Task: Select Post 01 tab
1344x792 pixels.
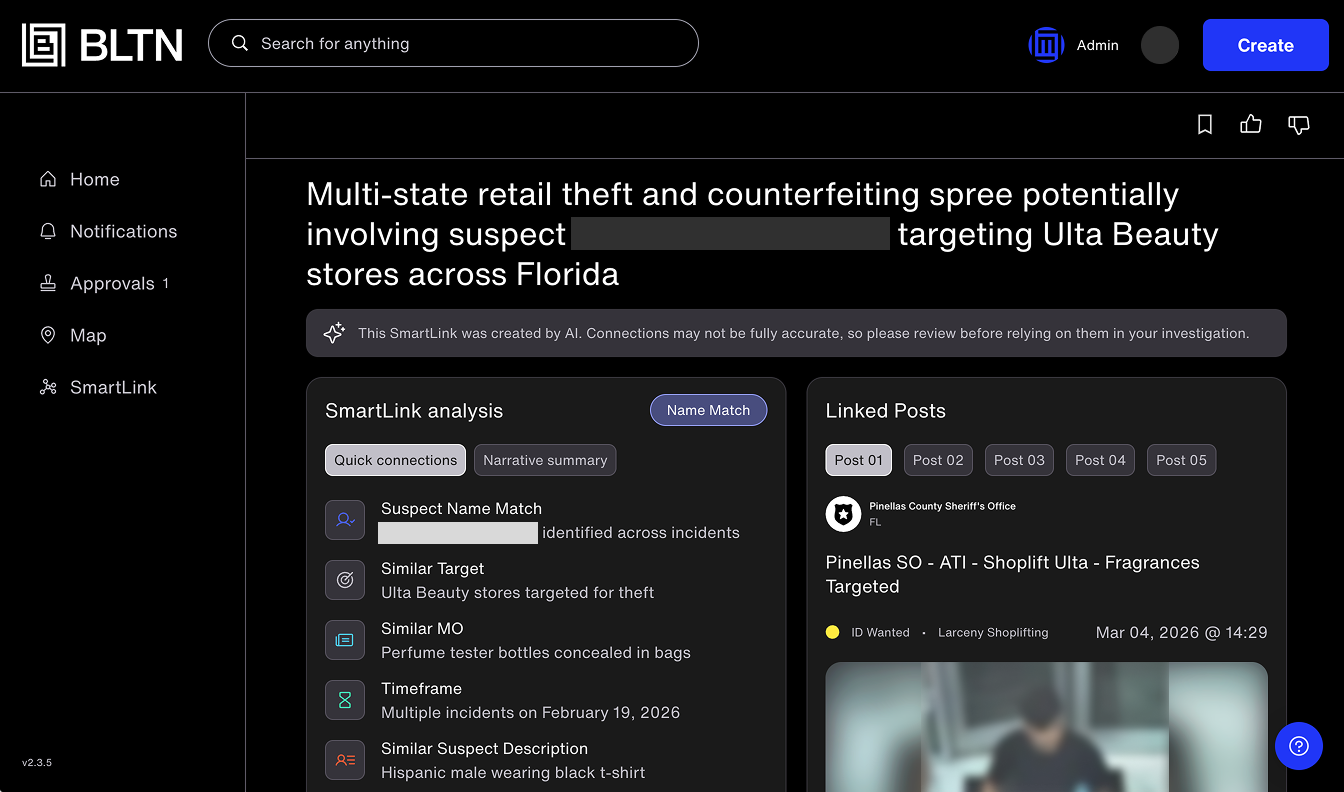Action: (859, 460)
